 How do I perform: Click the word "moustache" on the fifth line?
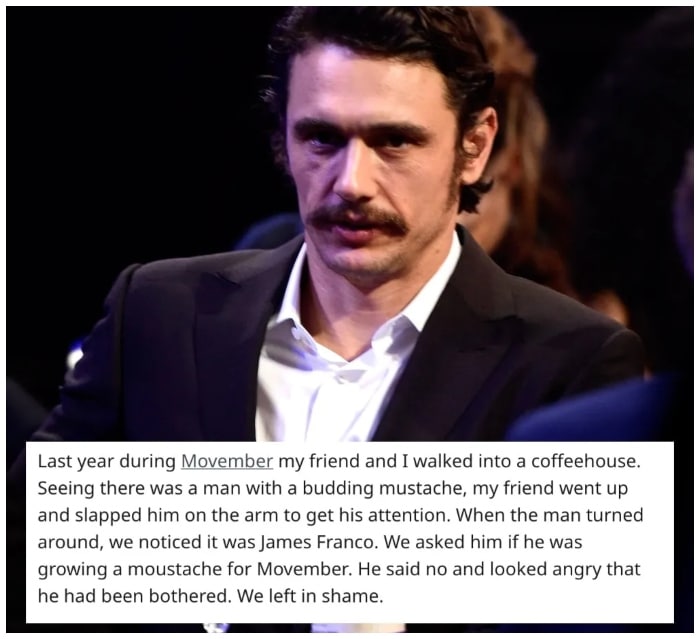[x=184, y=569]
